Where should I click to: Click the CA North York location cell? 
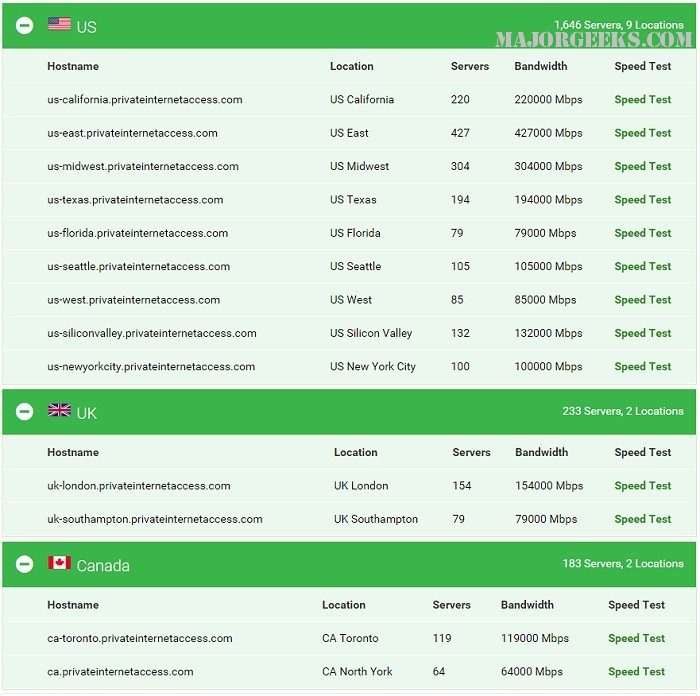[x=357, y=671]
